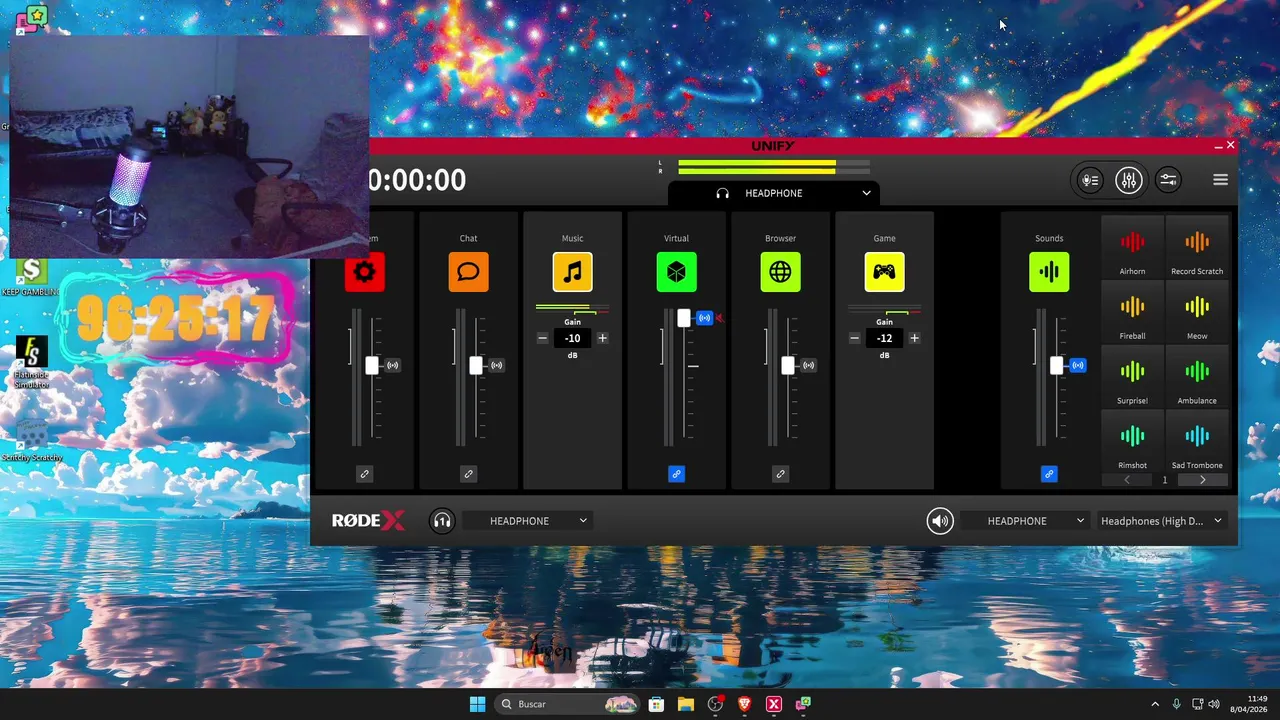Expand the top HEADPHONE mix dropdown
Screen dimensions: 1280x720
coord(775,193)
